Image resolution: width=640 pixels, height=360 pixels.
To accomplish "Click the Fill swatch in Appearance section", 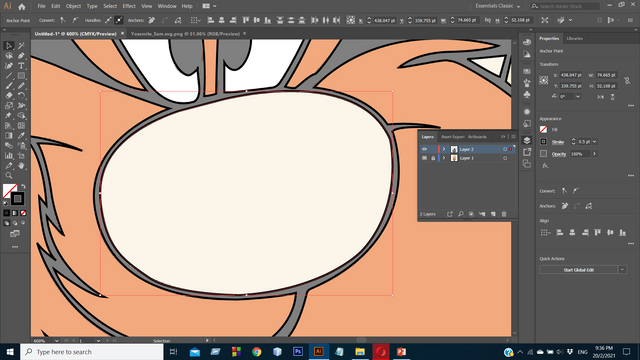I will tap(544, 129).
